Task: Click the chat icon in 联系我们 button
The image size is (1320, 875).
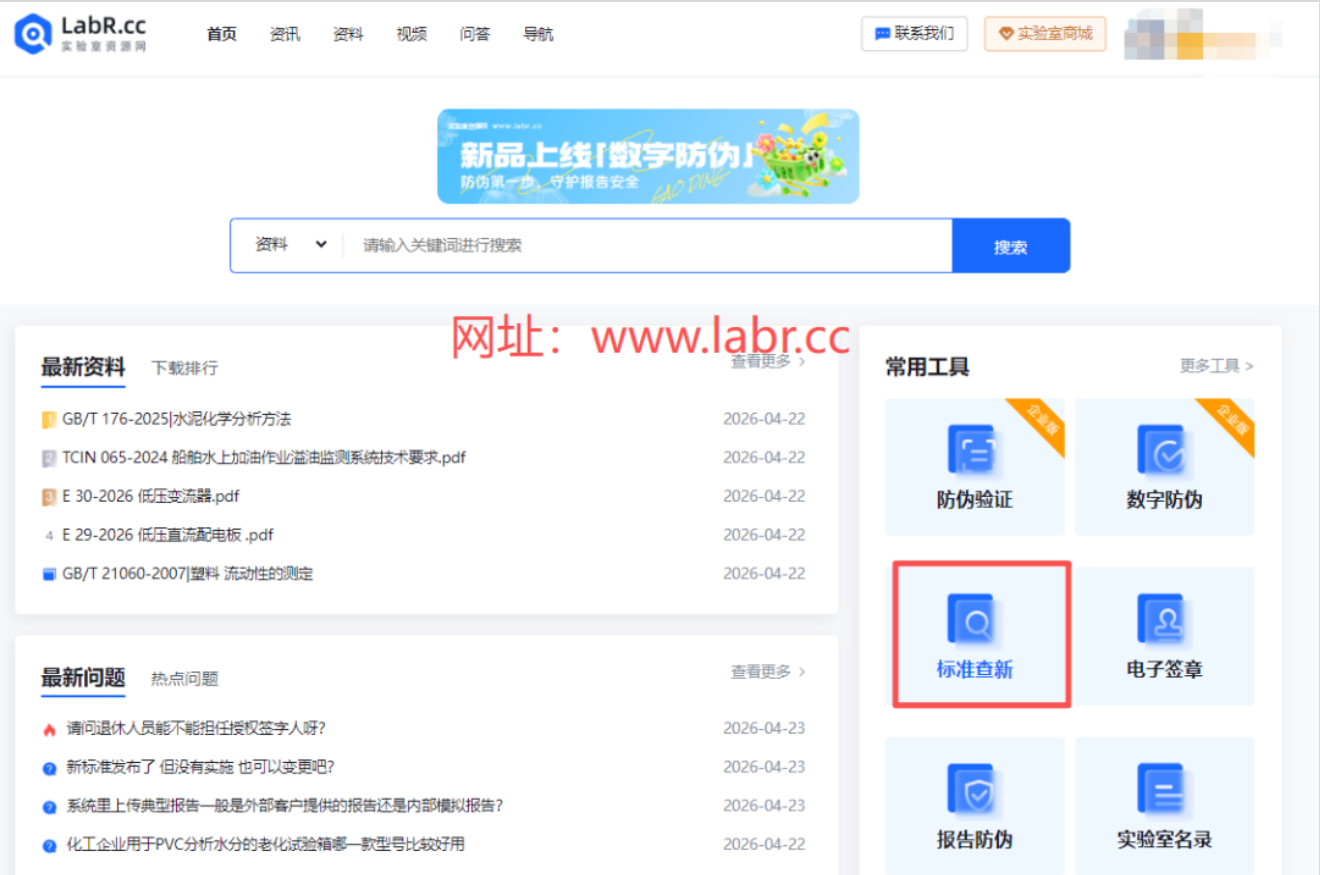Action: tap(882, 34)
